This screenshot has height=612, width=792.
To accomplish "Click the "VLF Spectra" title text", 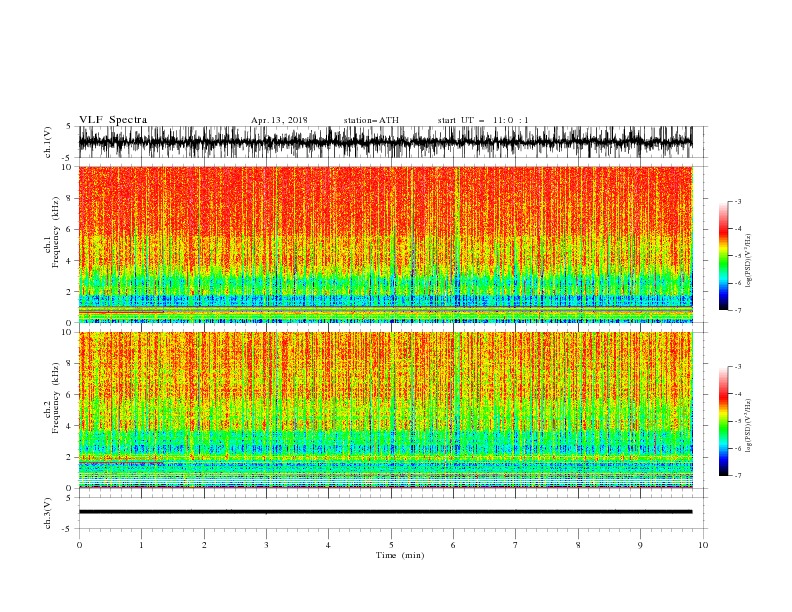I will pos(113,120).
